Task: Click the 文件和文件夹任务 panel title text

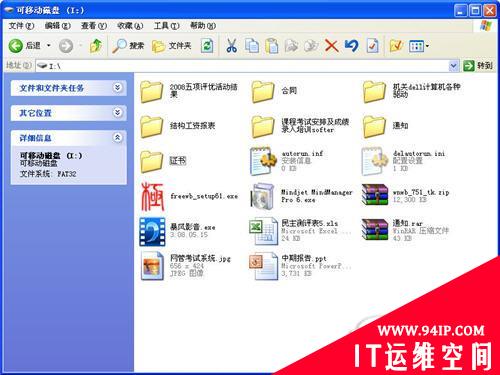Action: (52, 88)
